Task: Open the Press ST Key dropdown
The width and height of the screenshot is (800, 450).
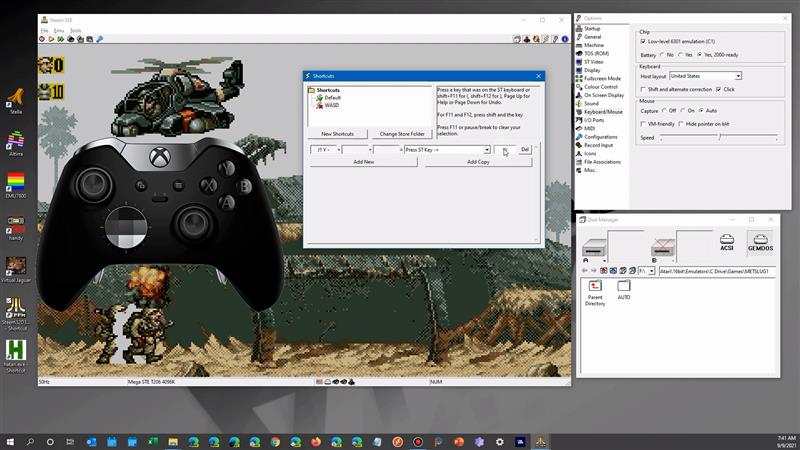Action: [x=447, y=149]
